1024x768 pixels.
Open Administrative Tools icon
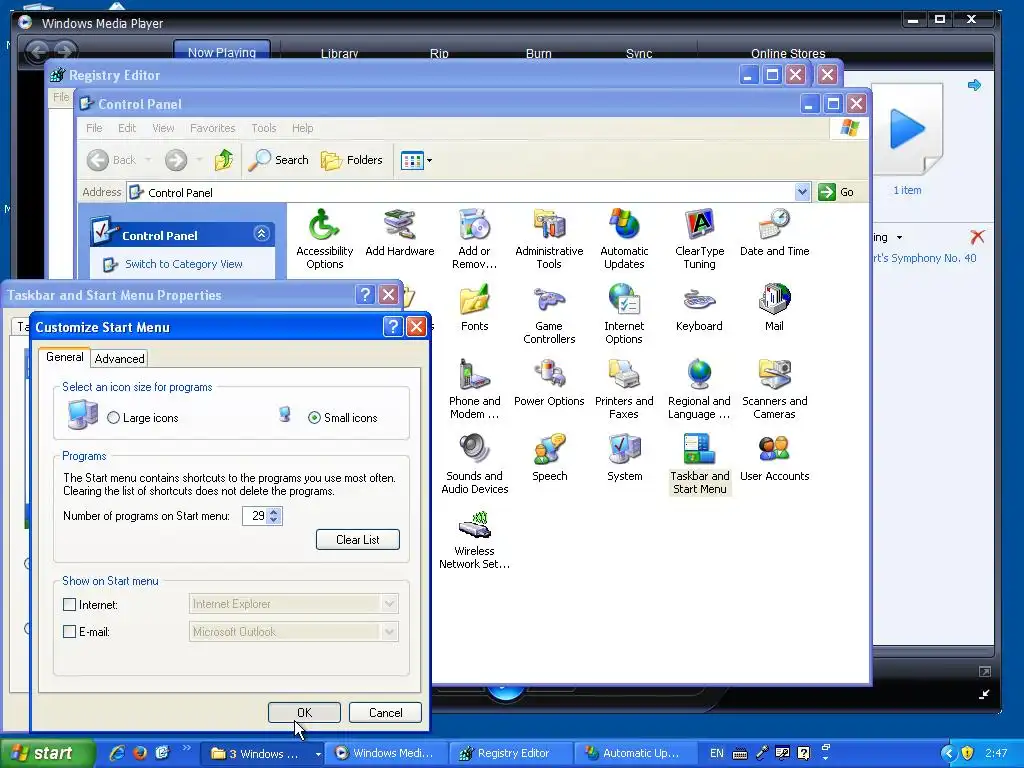pos(549,239)
